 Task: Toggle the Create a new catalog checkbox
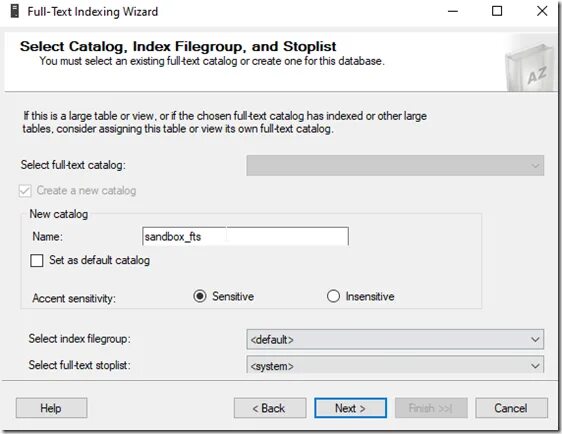pos(25,191)
